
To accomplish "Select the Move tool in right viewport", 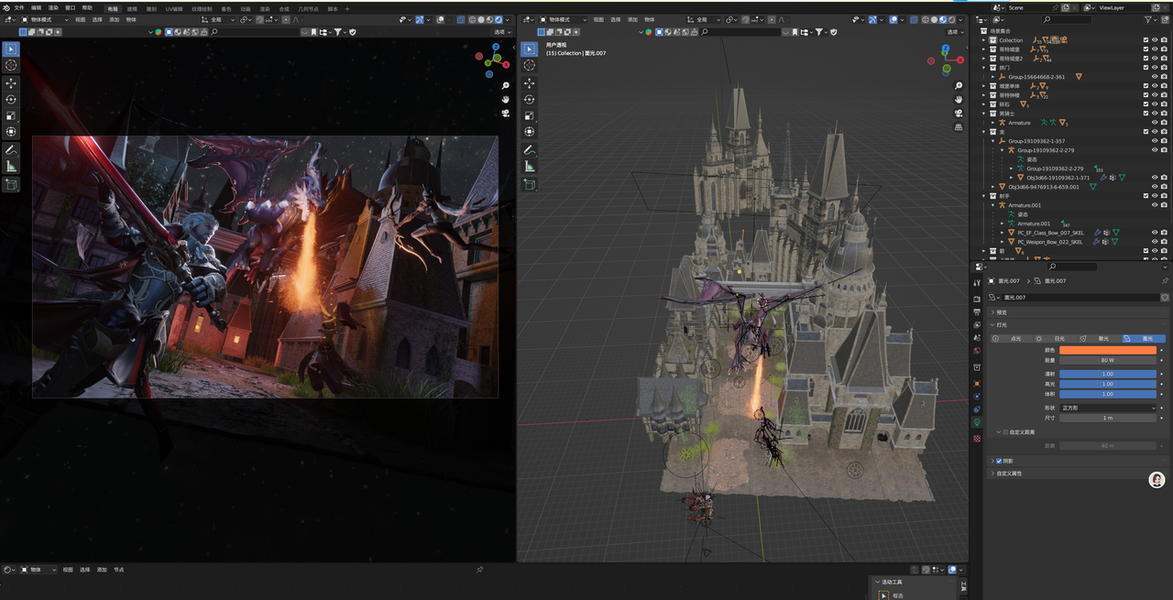I will coord(529,83).
